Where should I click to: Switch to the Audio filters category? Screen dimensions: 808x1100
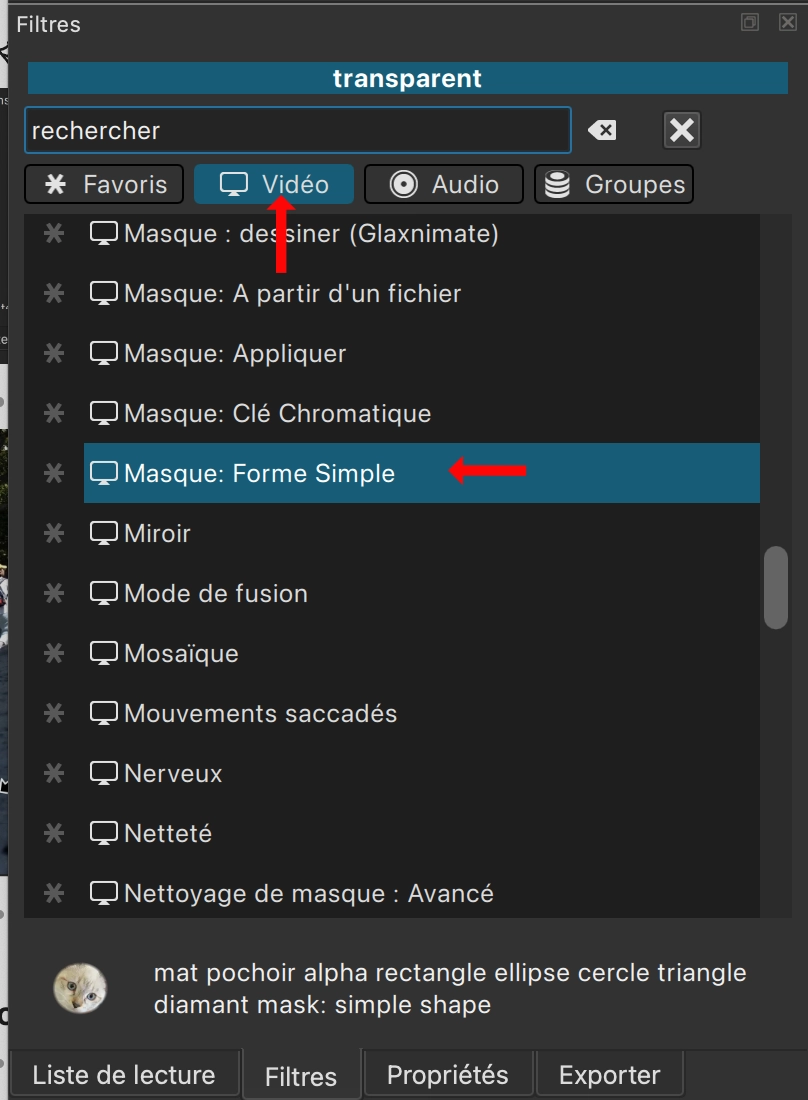point(444,184)
